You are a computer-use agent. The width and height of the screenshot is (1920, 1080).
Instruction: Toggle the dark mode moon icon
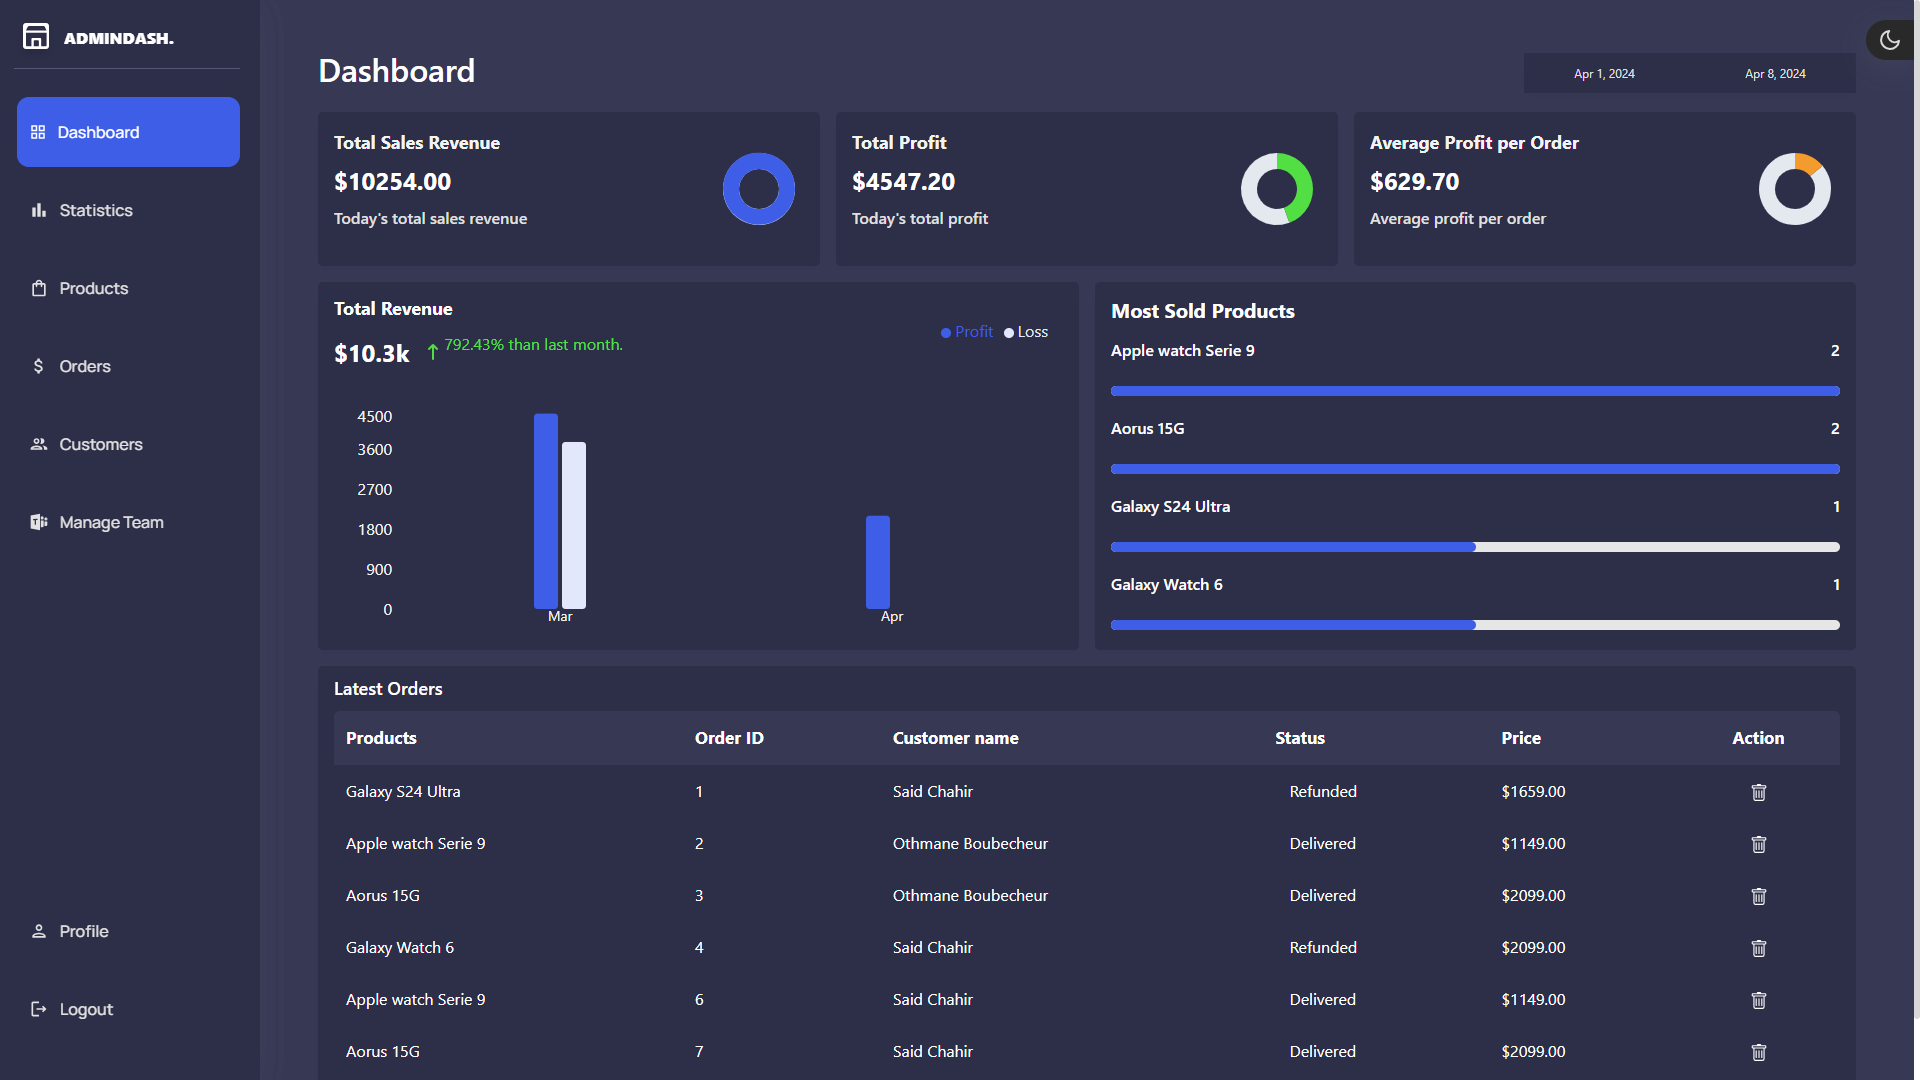tap(1889, 40)
